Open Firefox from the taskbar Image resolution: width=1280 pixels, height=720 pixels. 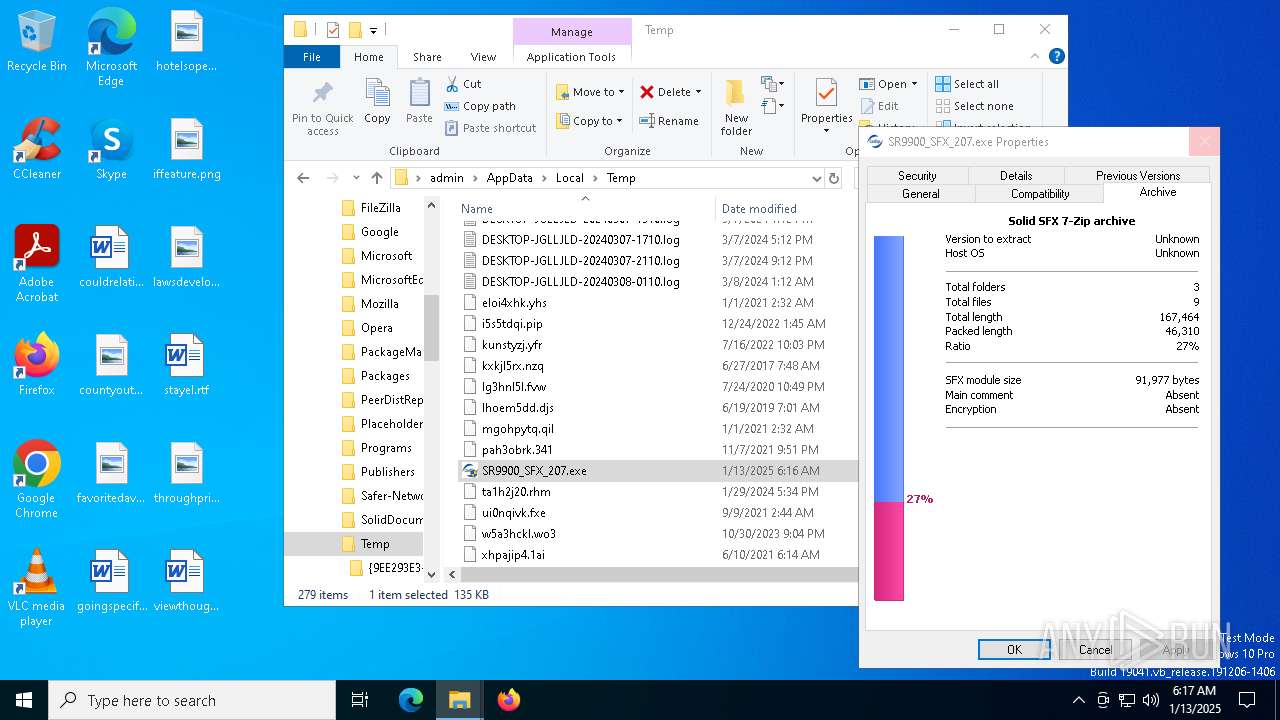(509, 700)
